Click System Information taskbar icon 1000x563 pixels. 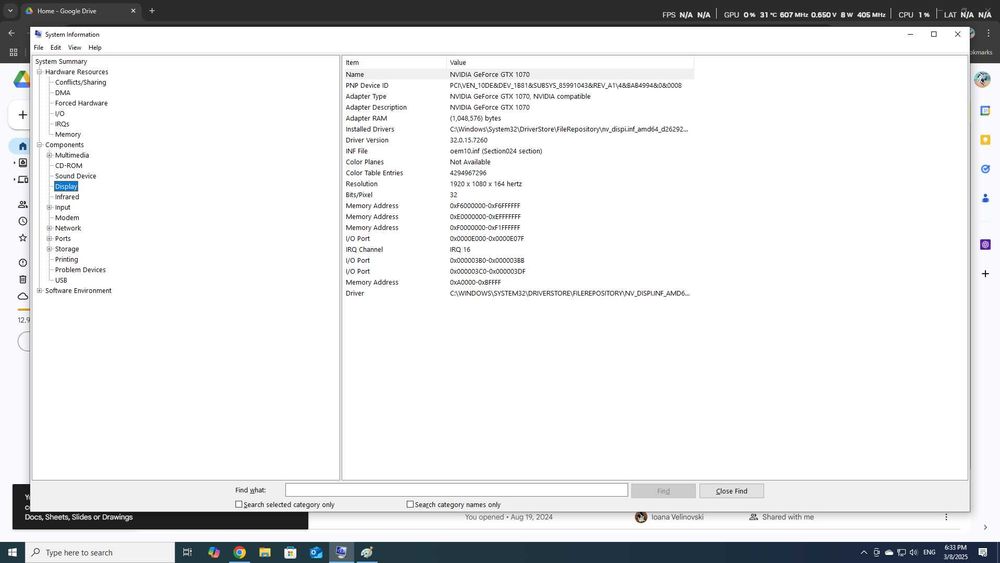[x=341, y=552]
